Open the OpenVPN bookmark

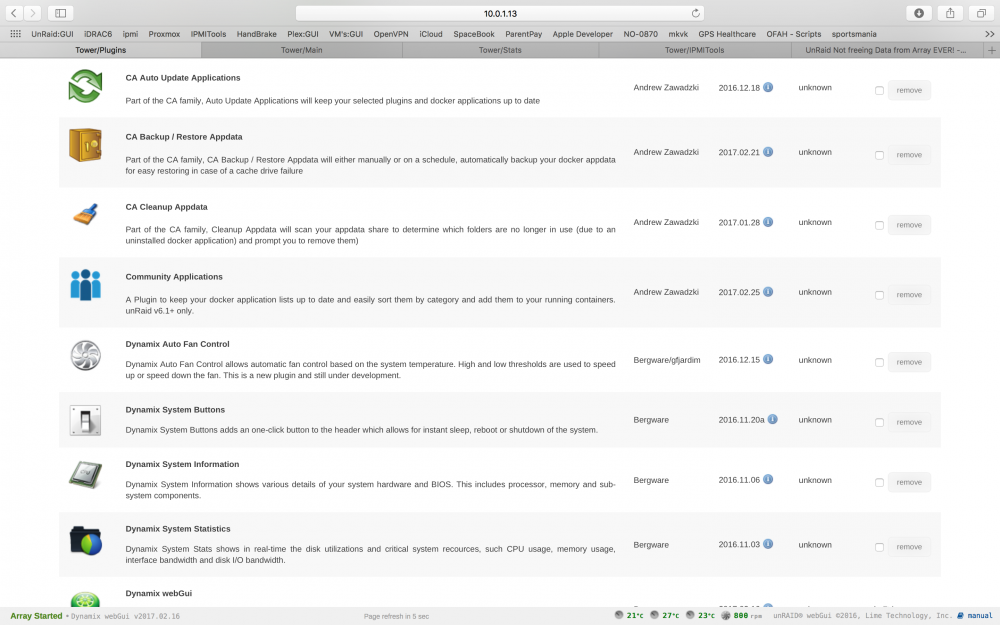[x=391, y=34]
